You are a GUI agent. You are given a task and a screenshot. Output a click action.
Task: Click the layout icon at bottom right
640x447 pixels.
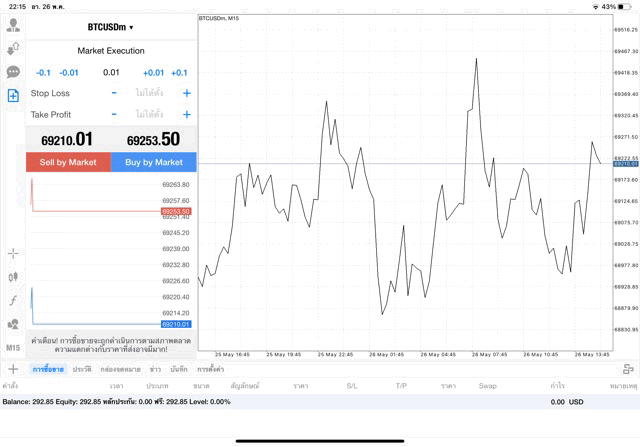pos(628,369)
